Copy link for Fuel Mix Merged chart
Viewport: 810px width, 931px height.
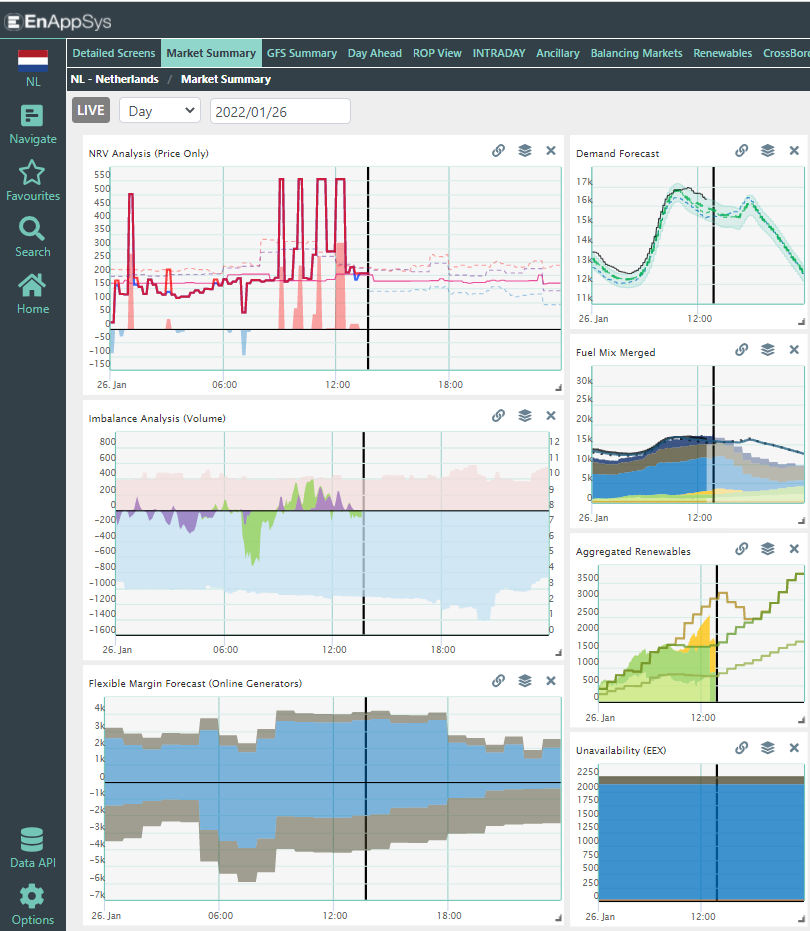[742, 350]
